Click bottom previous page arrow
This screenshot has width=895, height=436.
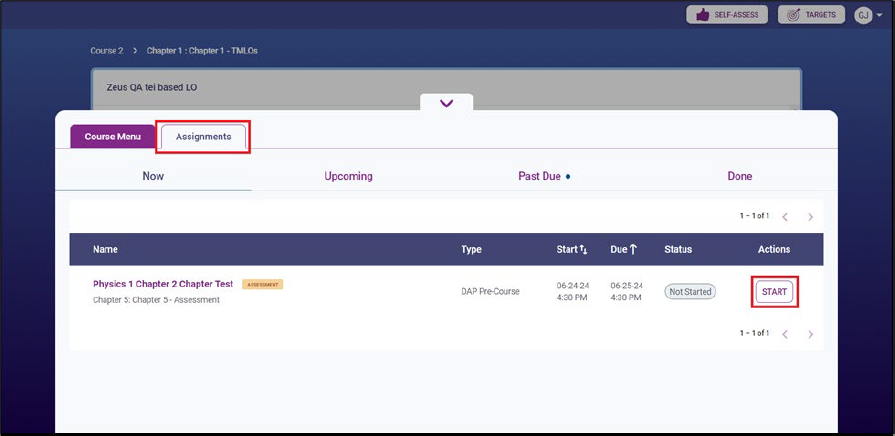[x=785, y=333]
